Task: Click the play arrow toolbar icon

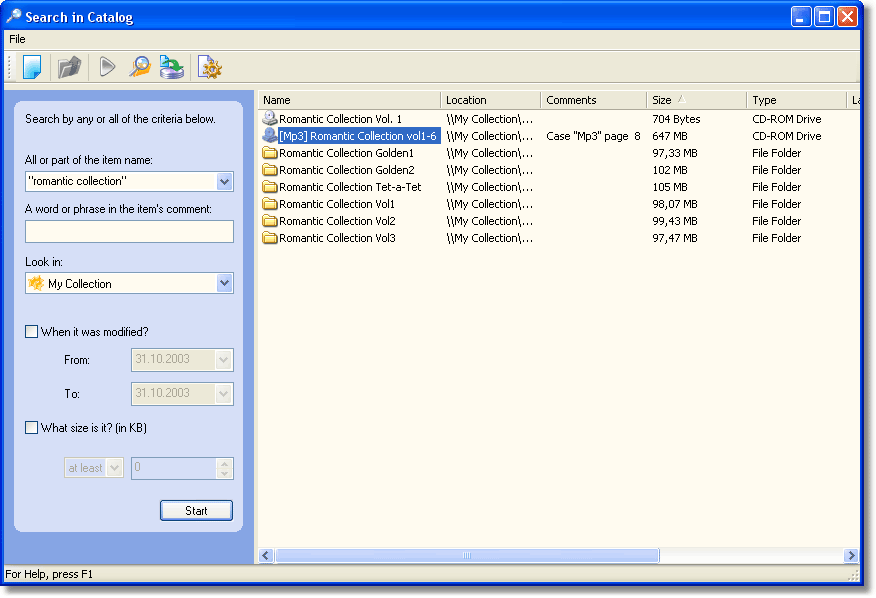Action: click(x=107, y=67)
